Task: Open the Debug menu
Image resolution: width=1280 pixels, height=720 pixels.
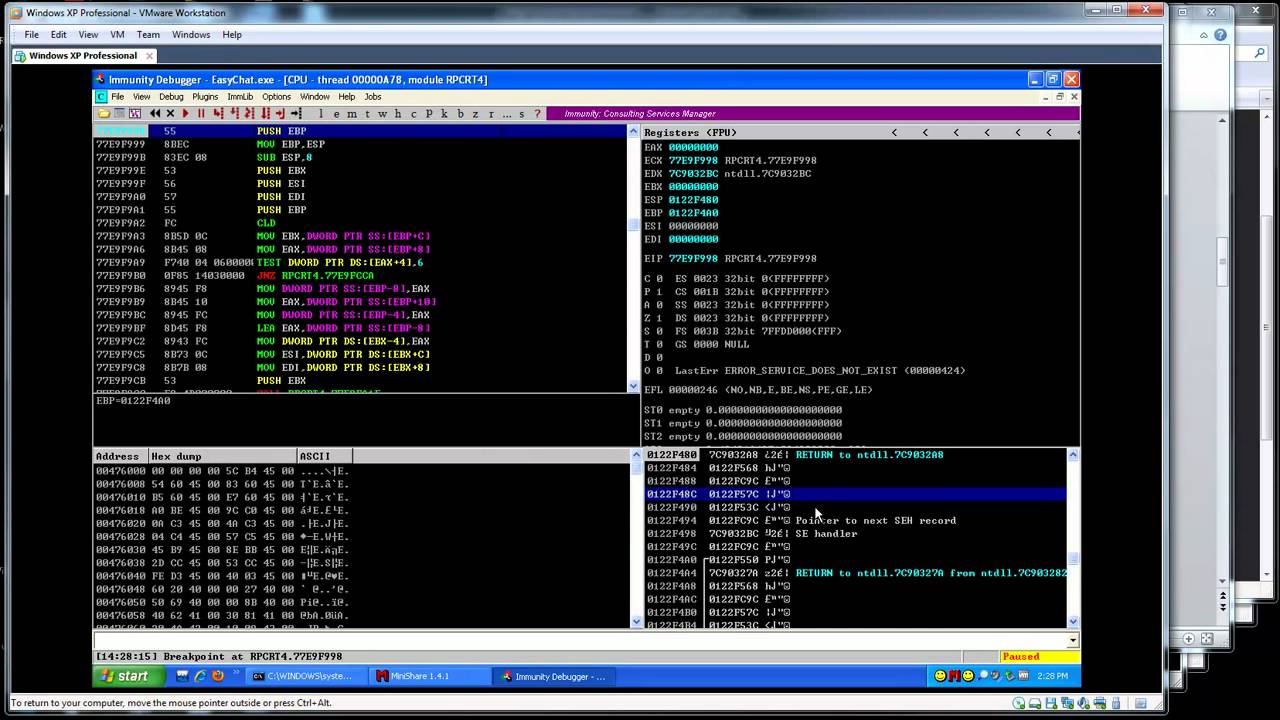Action: point(171,97)
